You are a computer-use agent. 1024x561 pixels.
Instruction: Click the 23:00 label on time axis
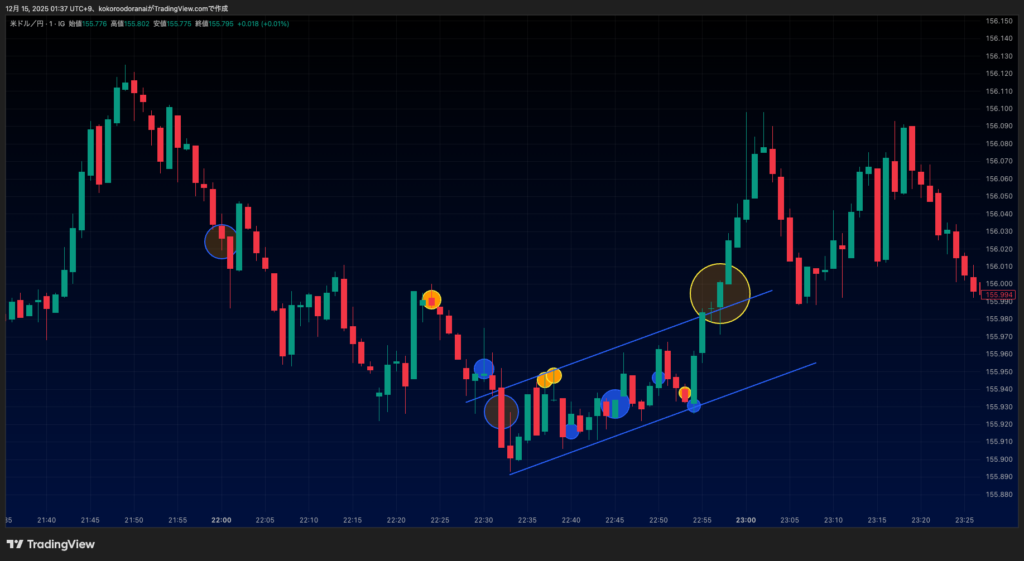[x=745, y=520]
